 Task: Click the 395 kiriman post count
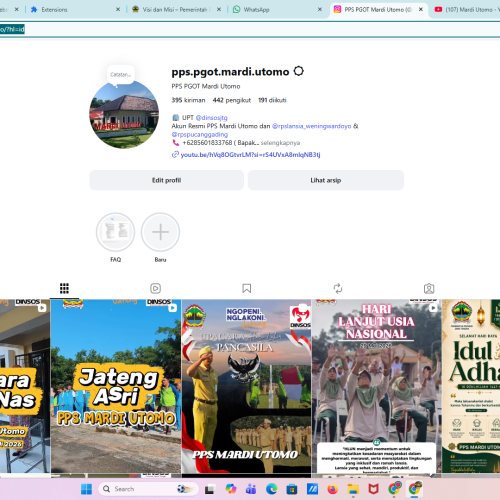pos(188,100)
